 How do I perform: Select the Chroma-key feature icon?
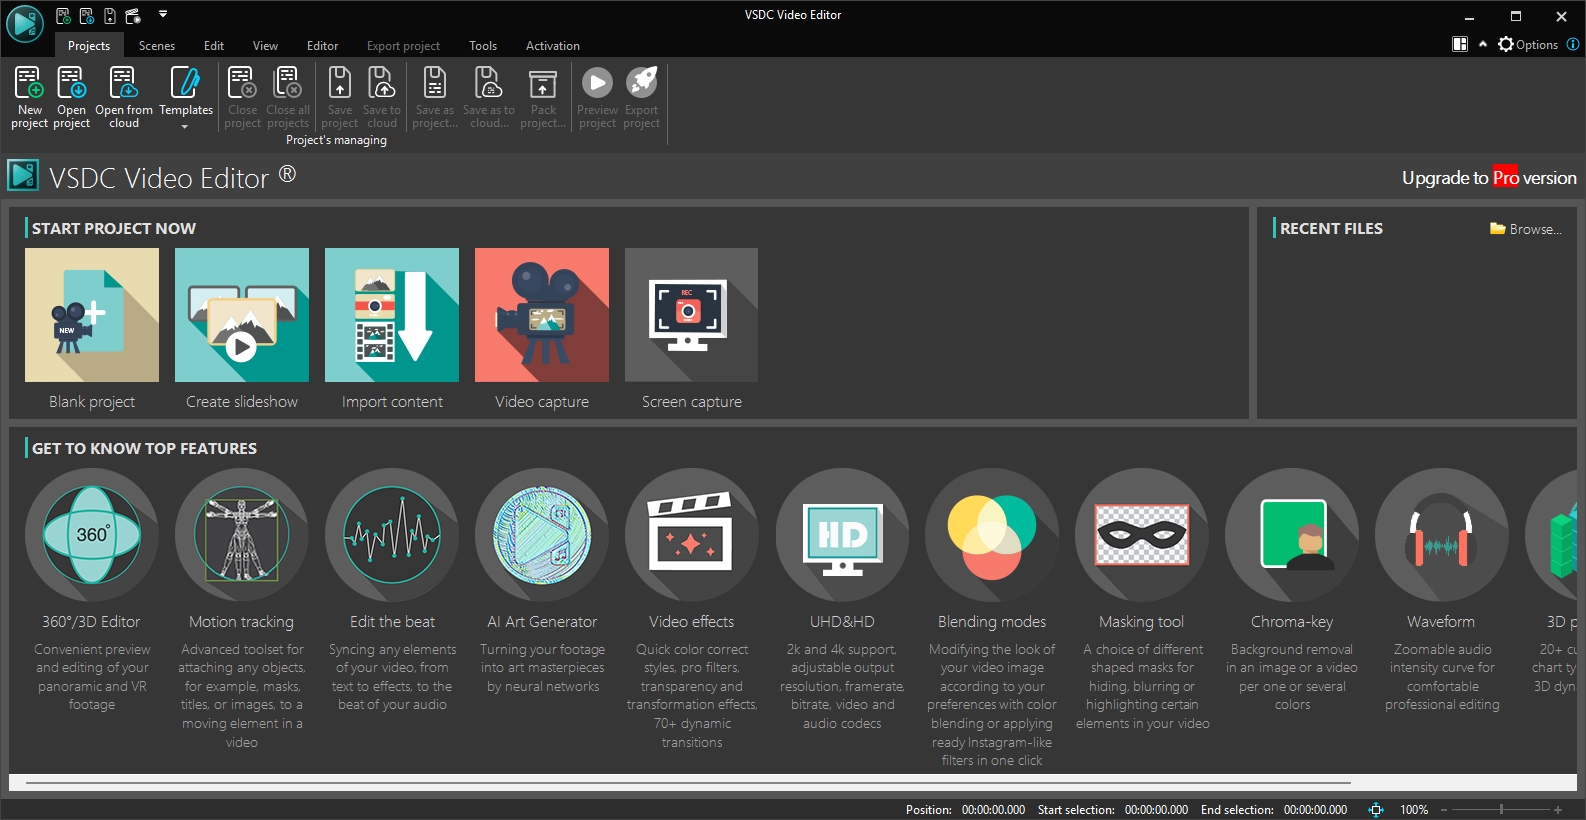pos(1292,535)
